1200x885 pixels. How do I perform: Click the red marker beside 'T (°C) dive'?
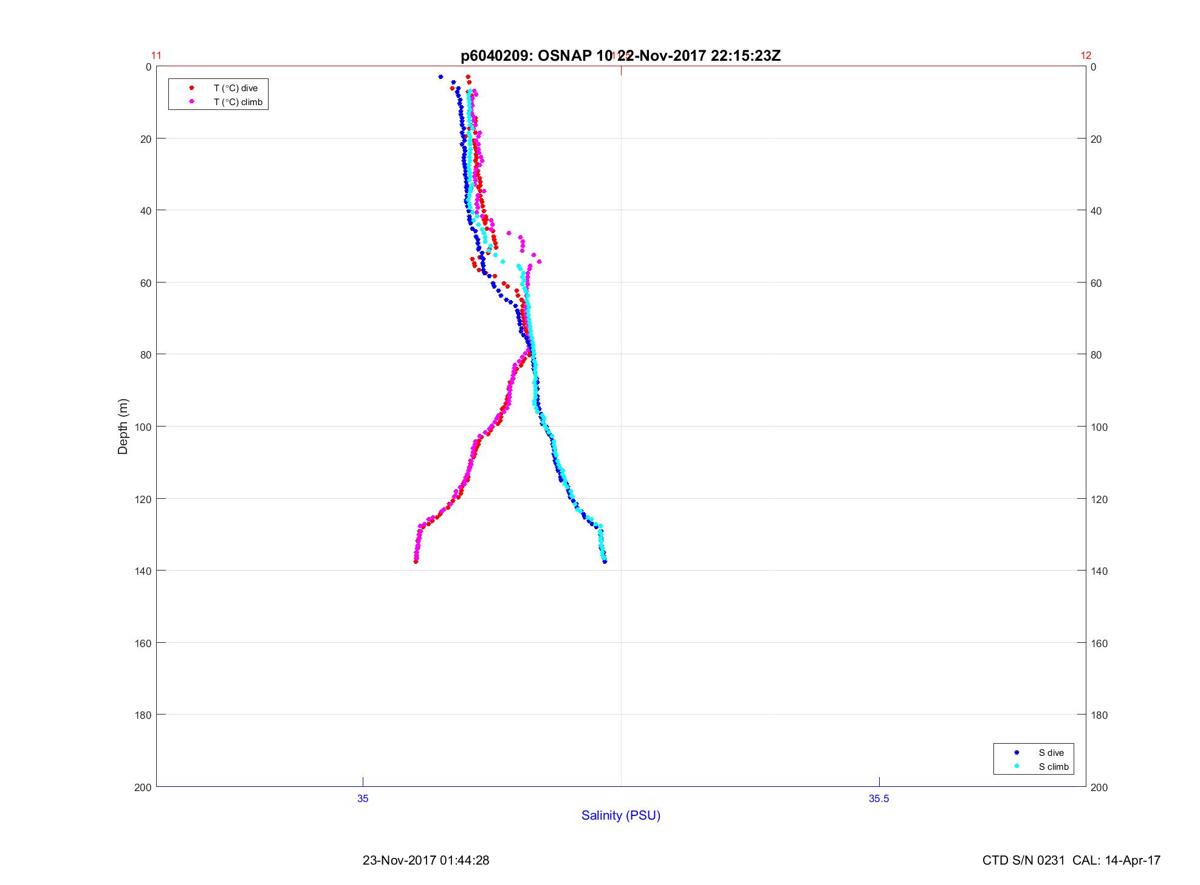pyautogui.click(x=191, y=88)
